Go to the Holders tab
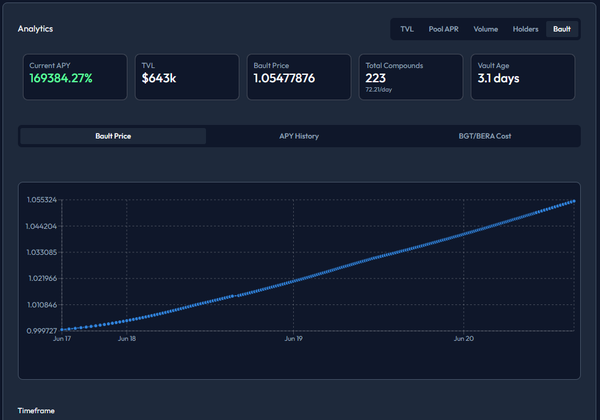 coord(526,29)
